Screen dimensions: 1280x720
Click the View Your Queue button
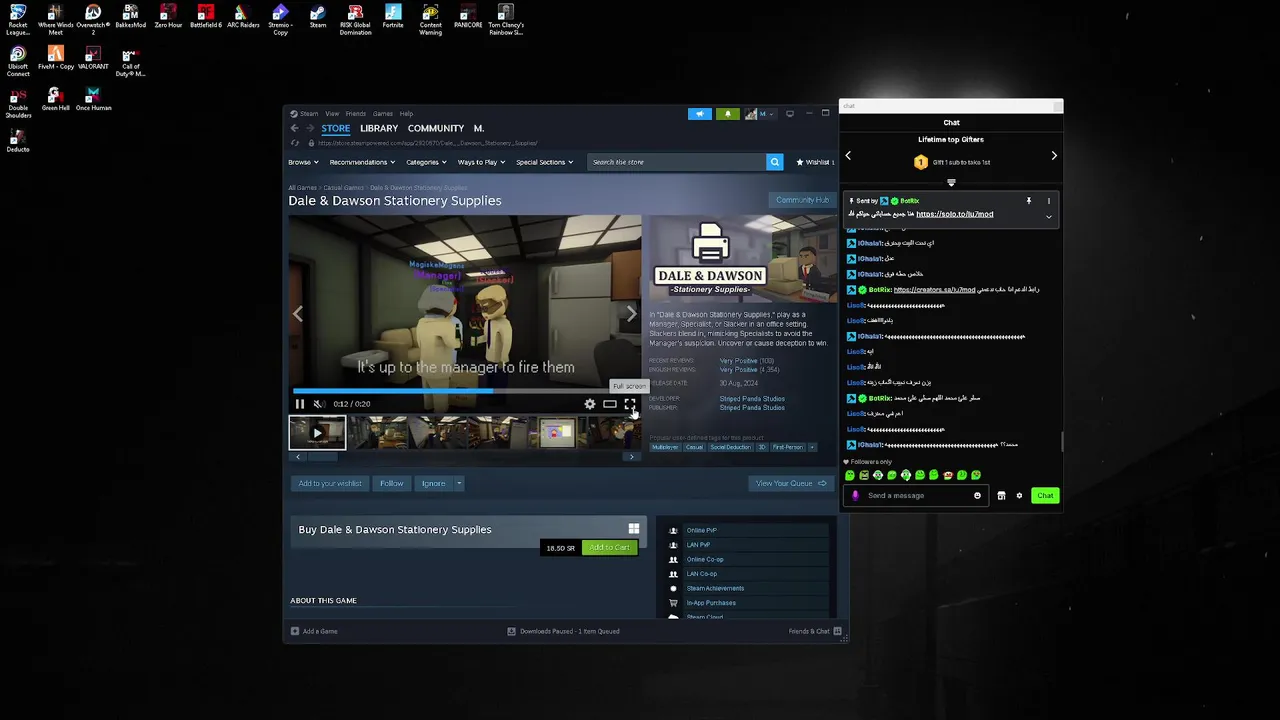click(x=791, y=484)
